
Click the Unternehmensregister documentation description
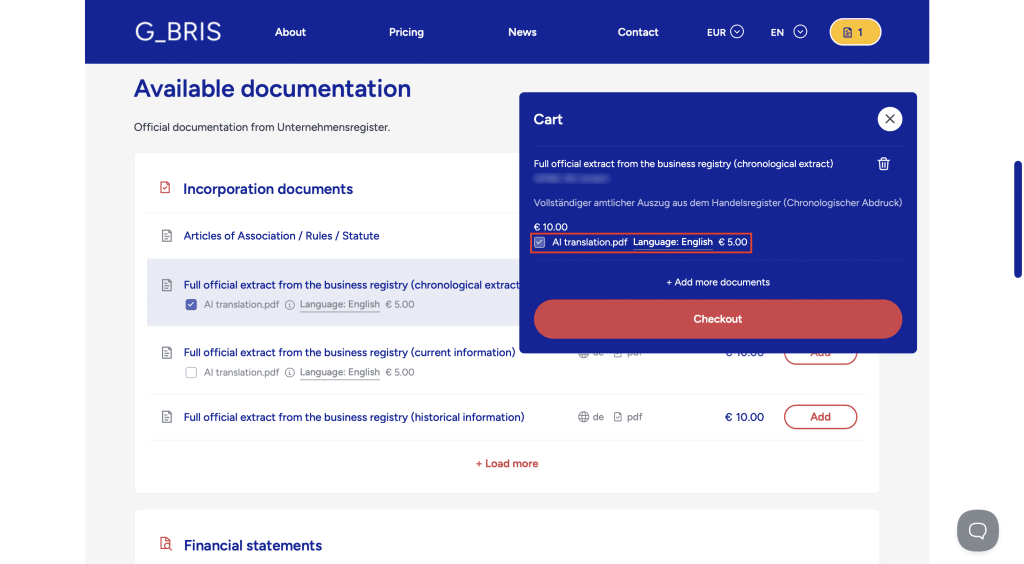[x=262, y=127]
